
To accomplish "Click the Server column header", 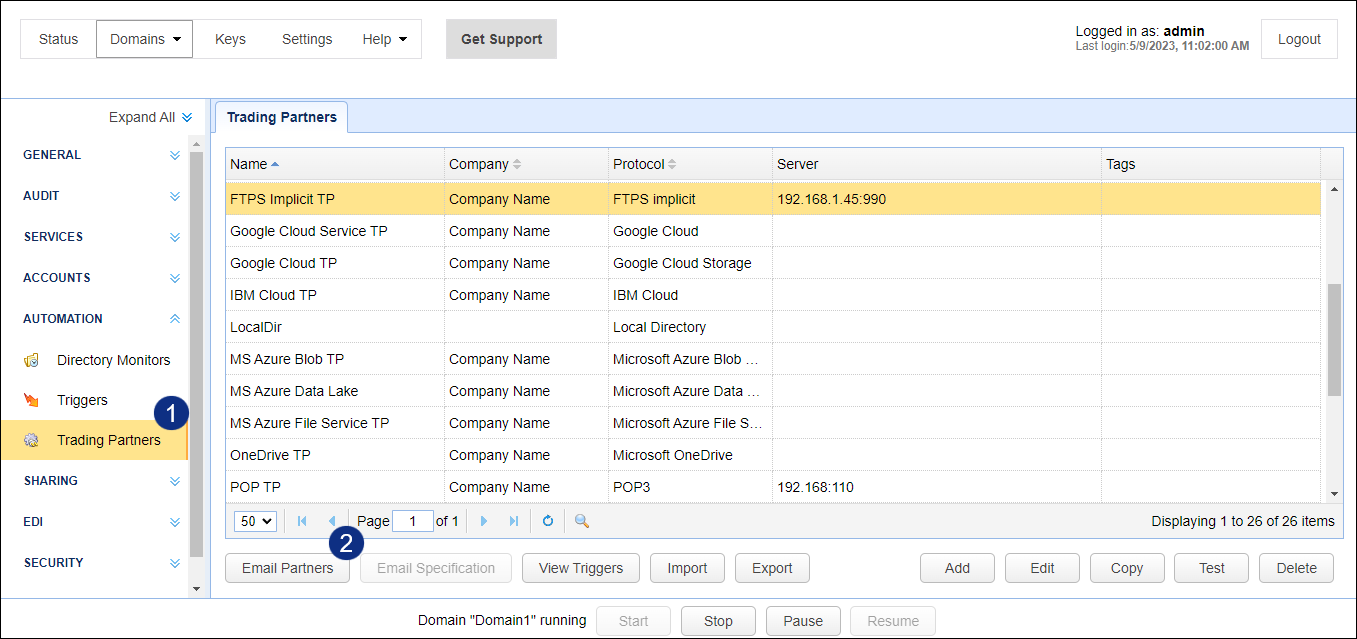I will click(x=937, y=164).
